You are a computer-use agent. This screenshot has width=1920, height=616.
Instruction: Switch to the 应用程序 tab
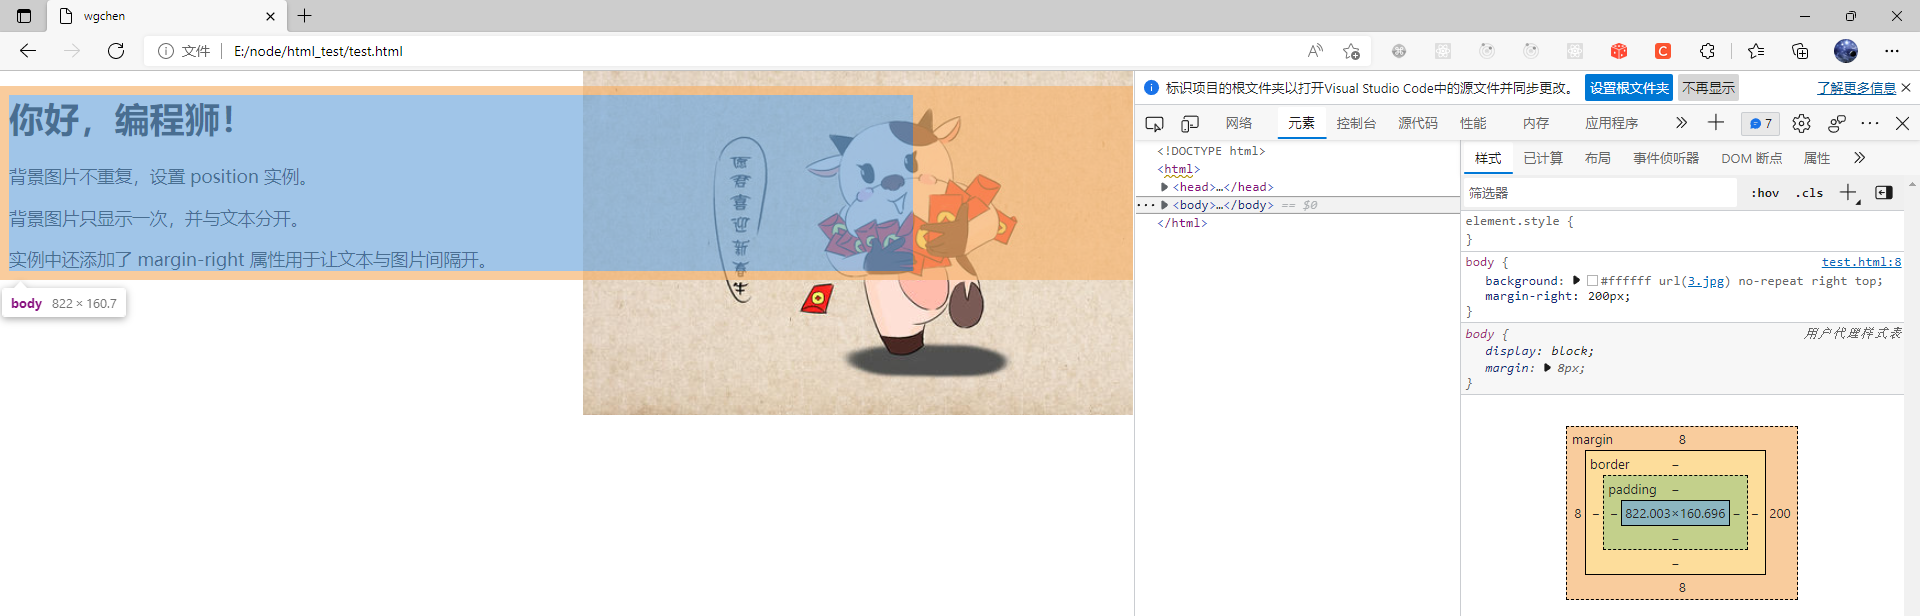pos(1611,123)
